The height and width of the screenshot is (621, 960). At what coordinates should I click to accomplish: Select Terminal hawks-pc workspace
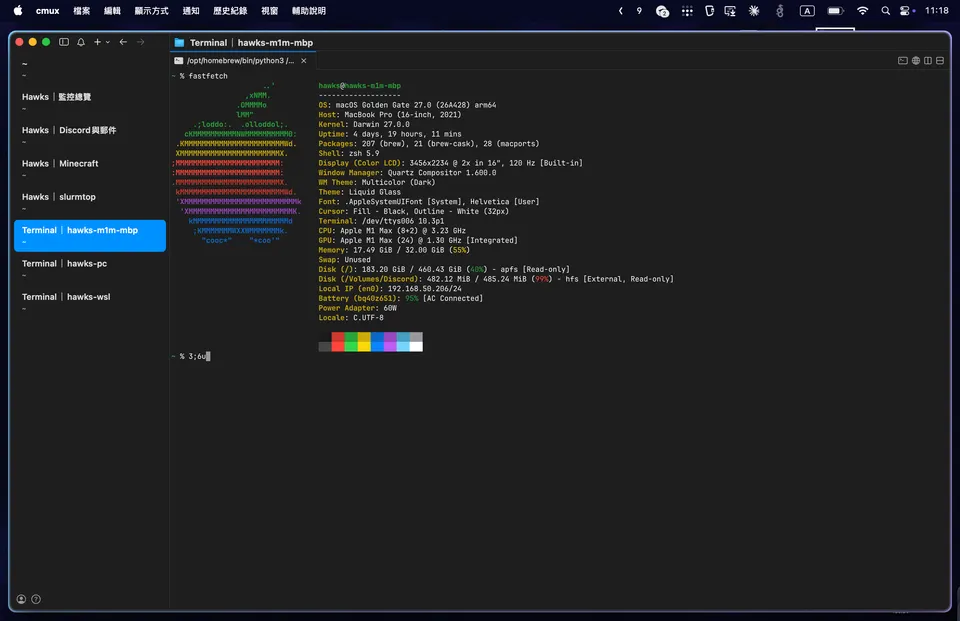click(90, 268)
